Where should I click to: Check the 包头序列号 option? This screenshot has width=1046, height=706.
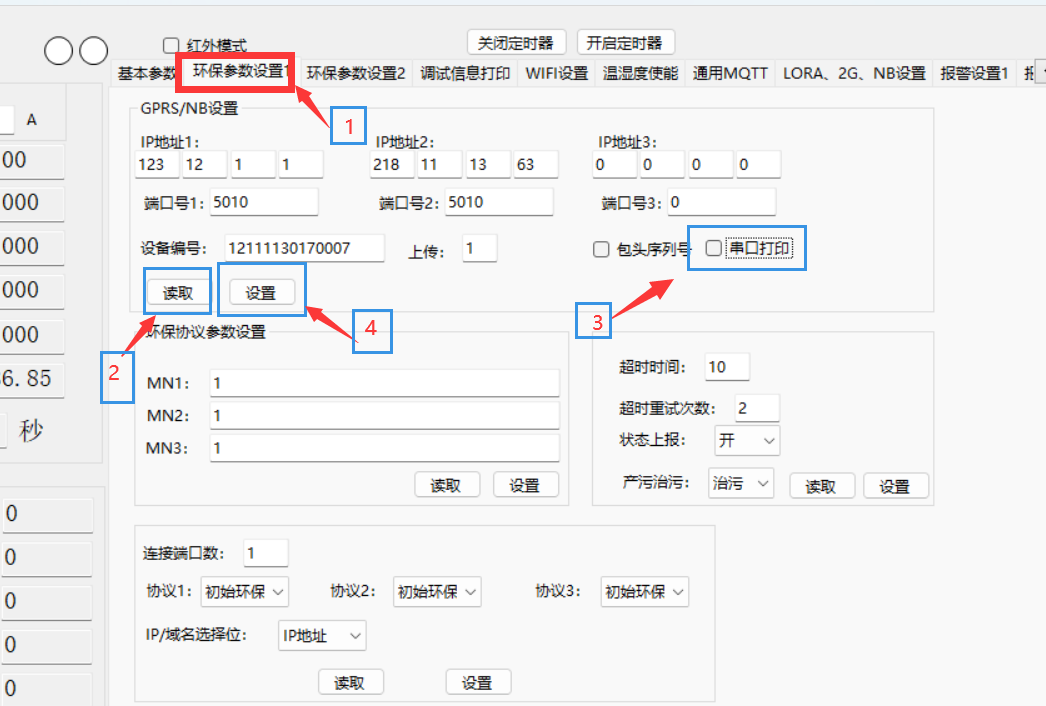[601, 249]
